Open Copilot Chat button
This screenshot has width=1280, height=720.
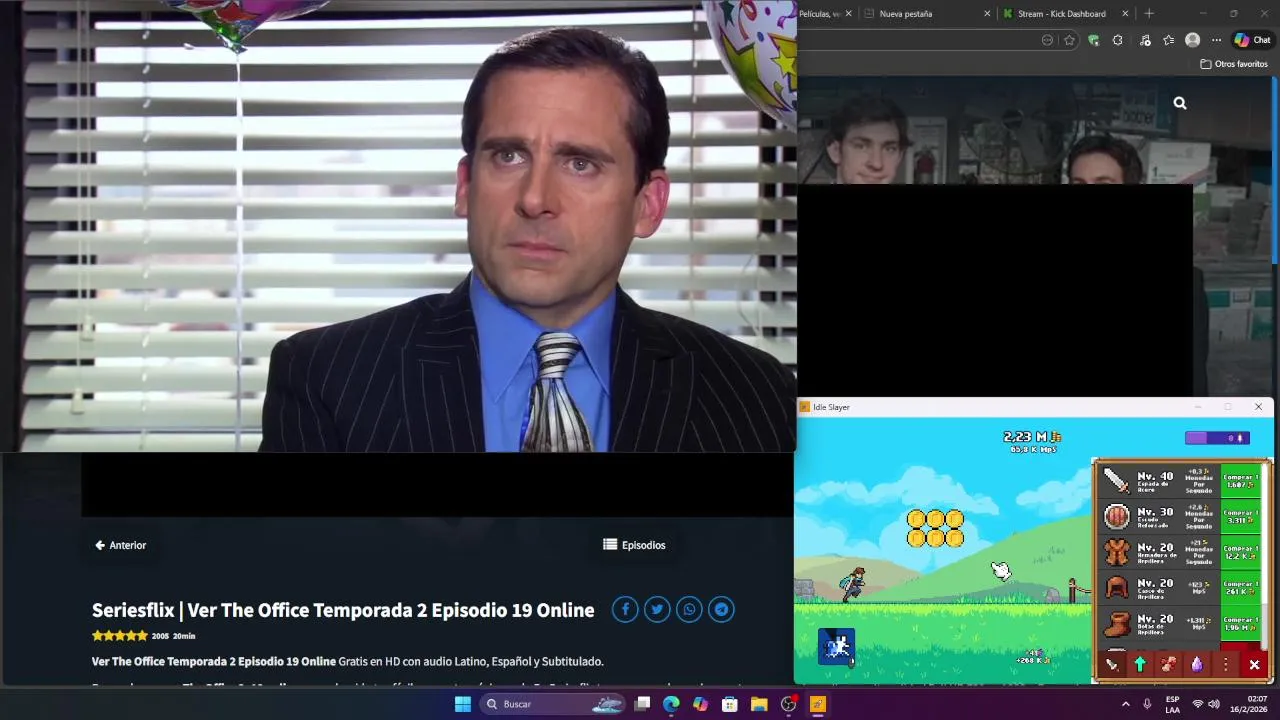[1252, 40]
